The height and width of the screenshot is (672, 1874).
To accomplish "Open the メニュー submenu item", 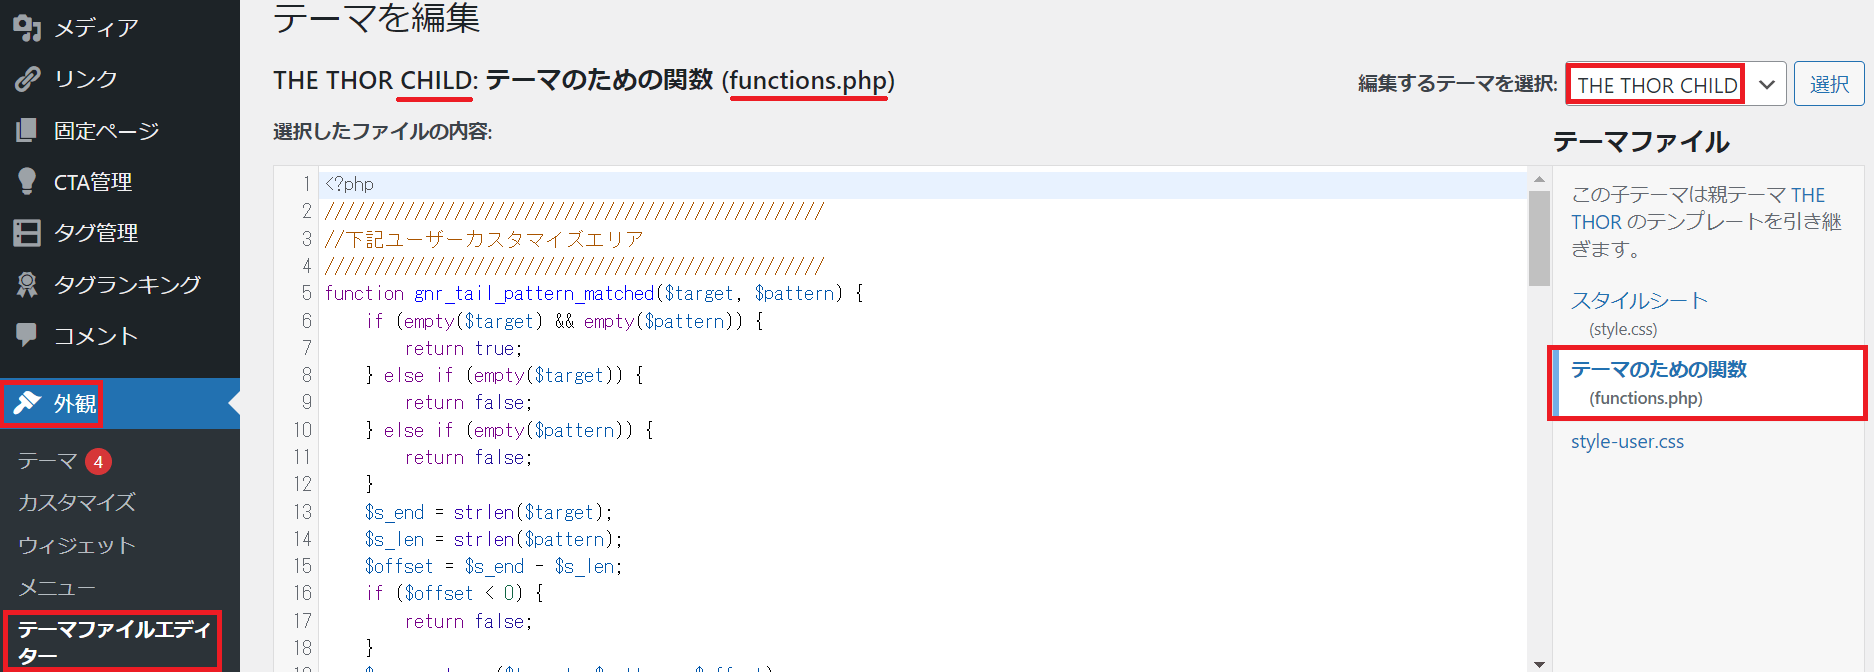I will click(57, 587).
